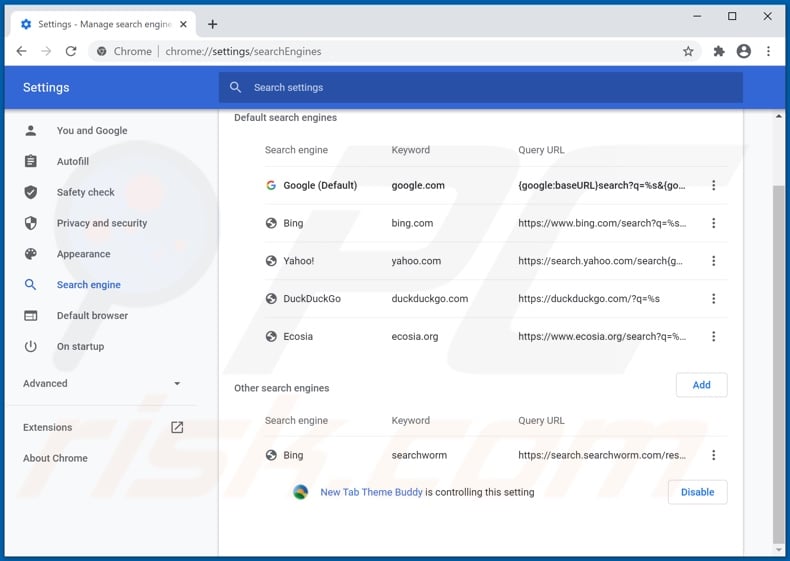Click the Settings title in header

(46, 87)
